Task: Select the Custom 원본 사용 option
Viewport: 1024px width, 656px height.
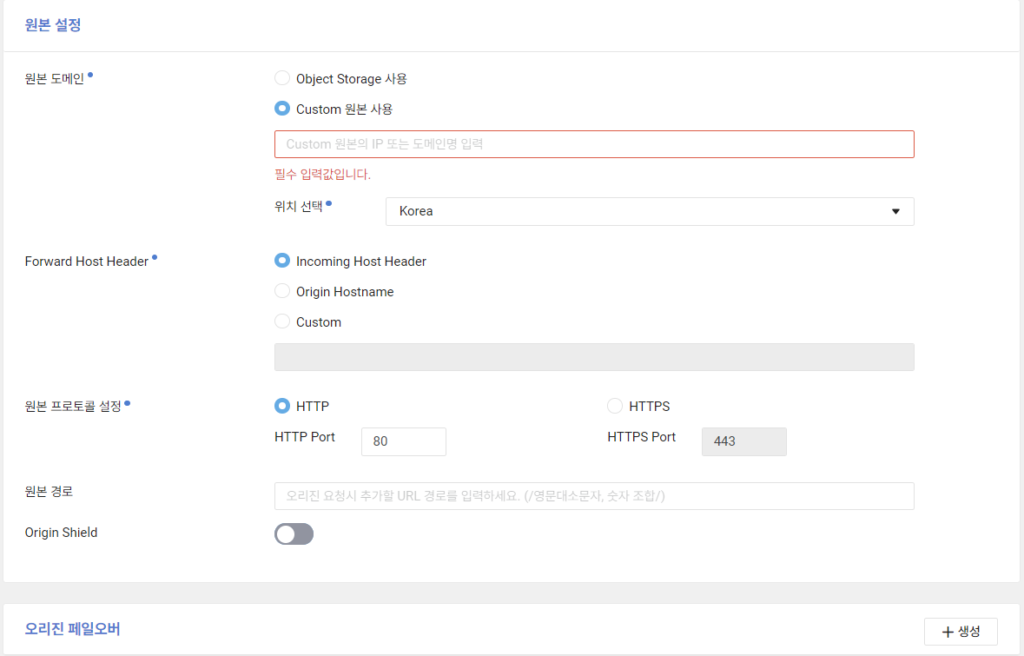Action: (x=282, y=109)
